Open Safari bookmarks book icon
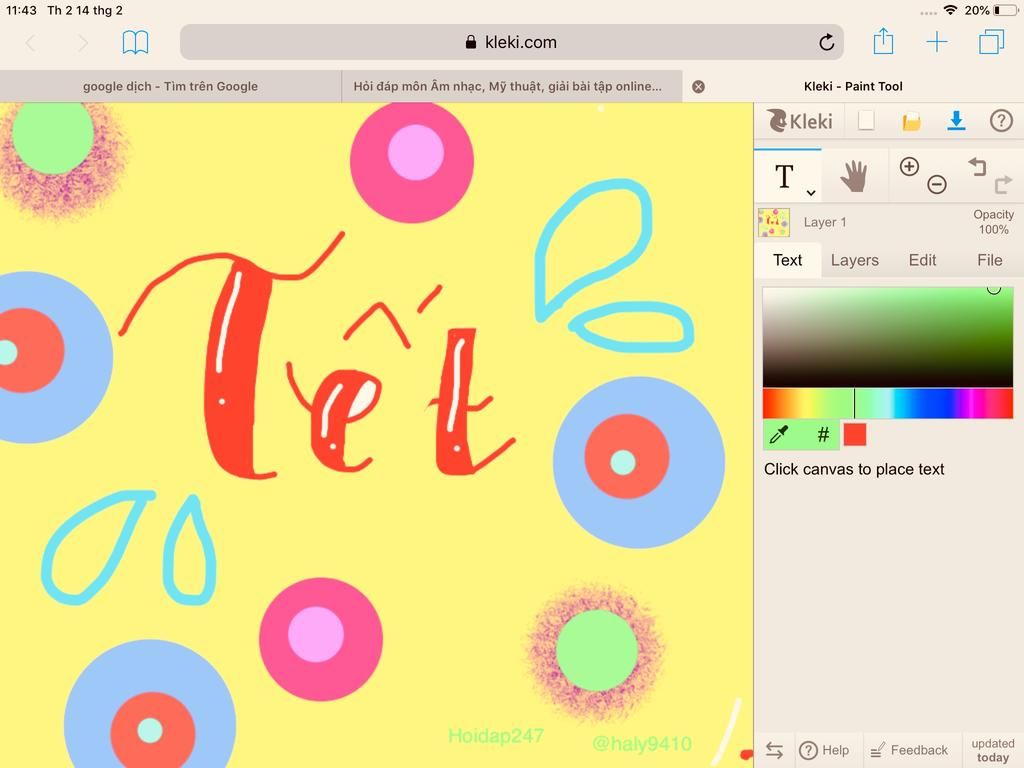This screenshot has width=1024, height=768. tap(135, 42)
